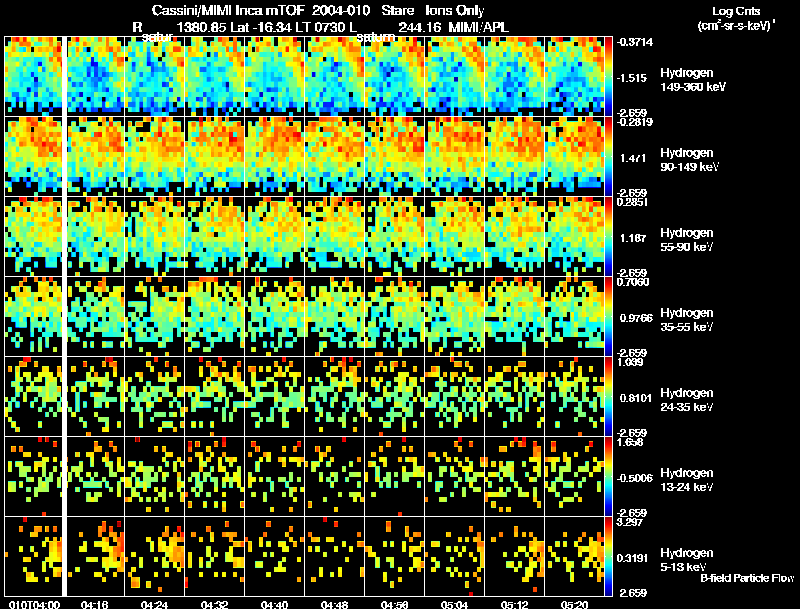Click the '010T04:00' time axis label

coord(35,605)
